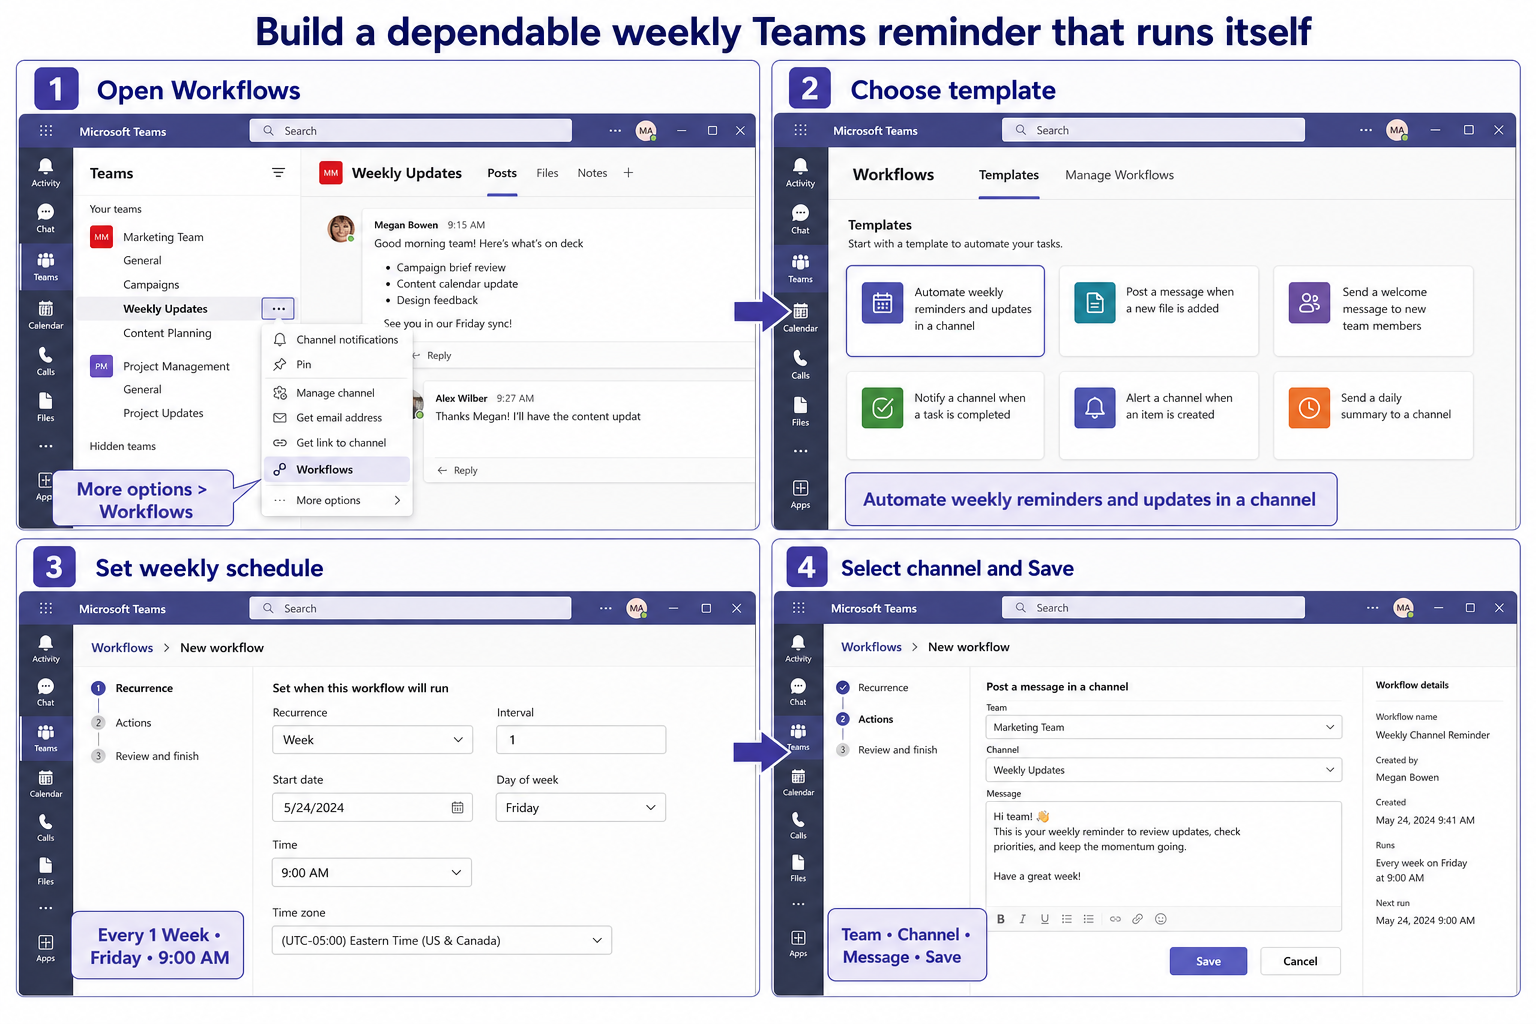Open the Chat icon in the step 4 sidebar
1536x1024 pixels.
[x=798, y=692]
